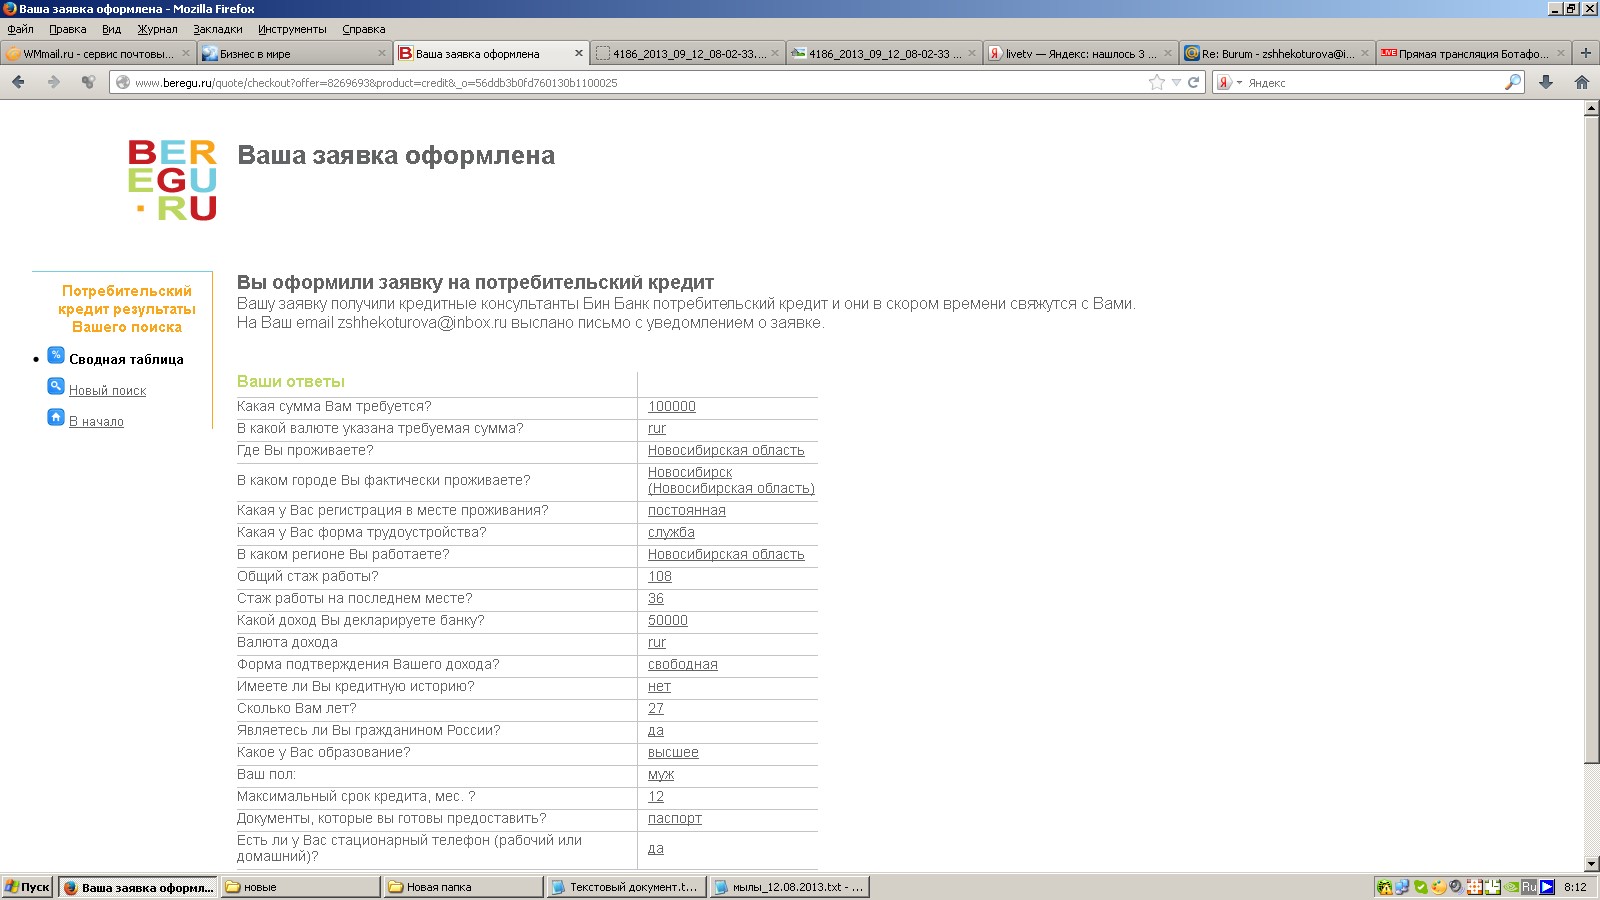
Task: Click the В начало link
Action: pyautogui.click(x=96, y=421)
